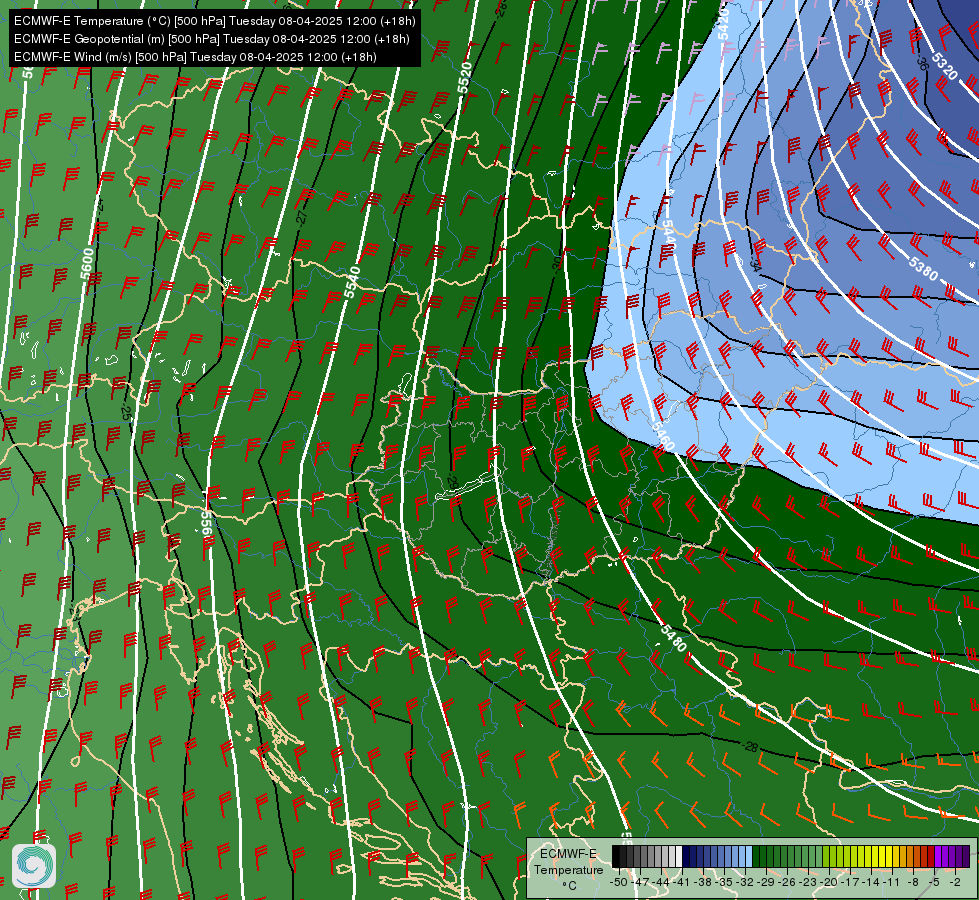Click the 5320 geopotential contour label
The height and width of the screenshot is (900, 979).
click(944, 66)
